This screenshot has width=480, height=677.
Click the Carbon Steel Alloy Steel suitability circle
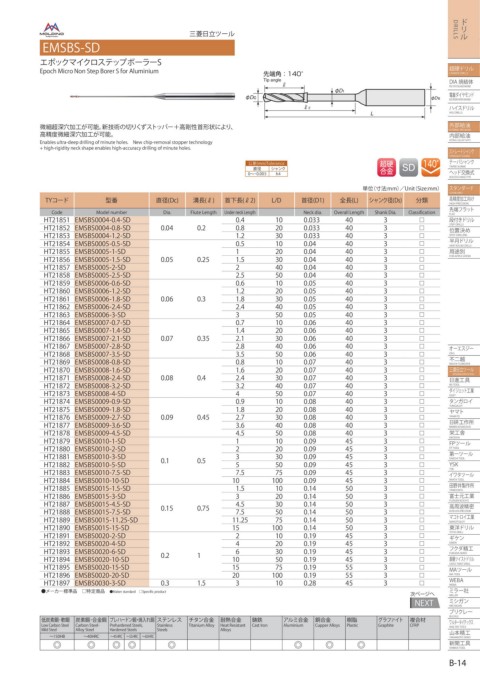[91, 645]
